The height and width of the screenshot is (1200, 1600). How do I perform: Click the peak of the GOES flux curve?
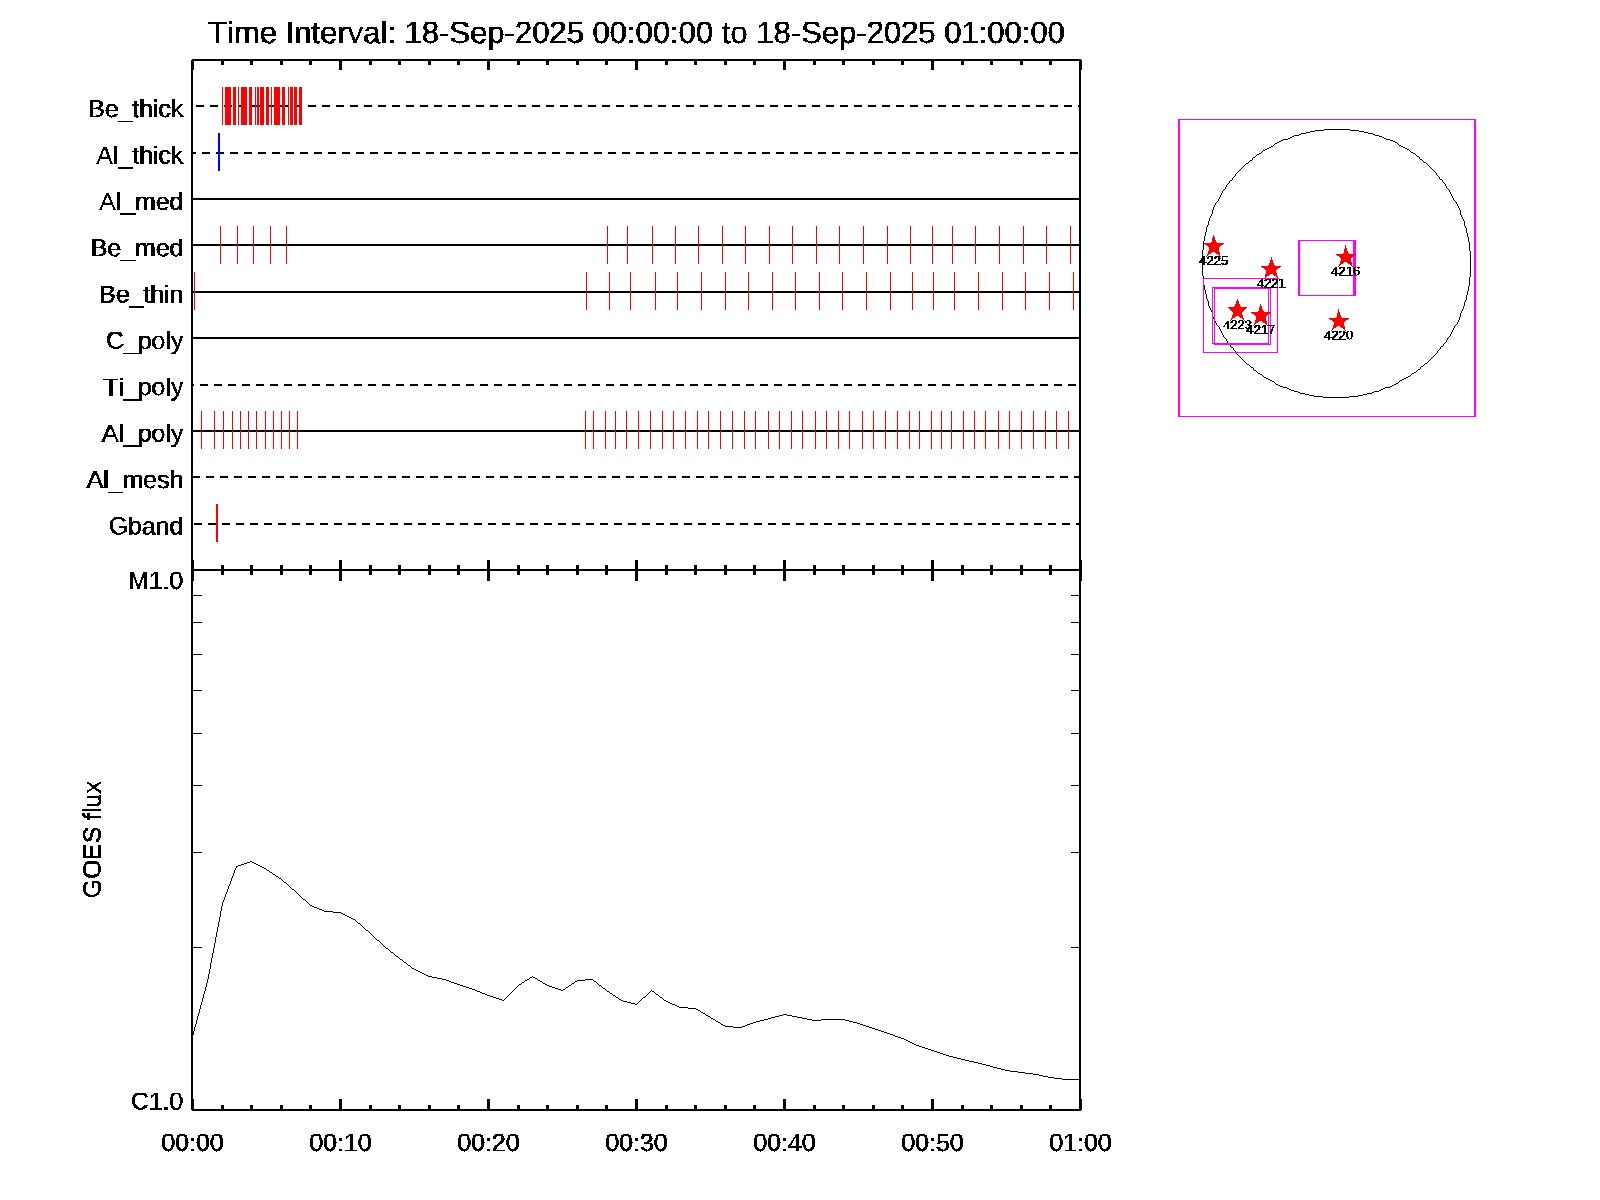pyautogui.click(x=250, y=861)
